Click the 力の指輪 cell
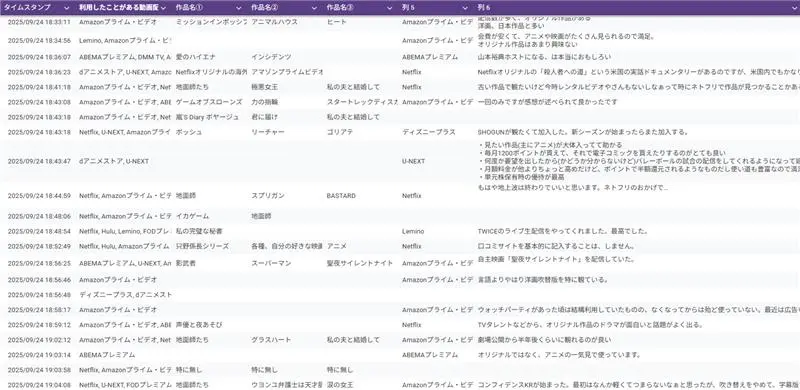The height and width of the screenshot is (390, 800). coord(264,102)
